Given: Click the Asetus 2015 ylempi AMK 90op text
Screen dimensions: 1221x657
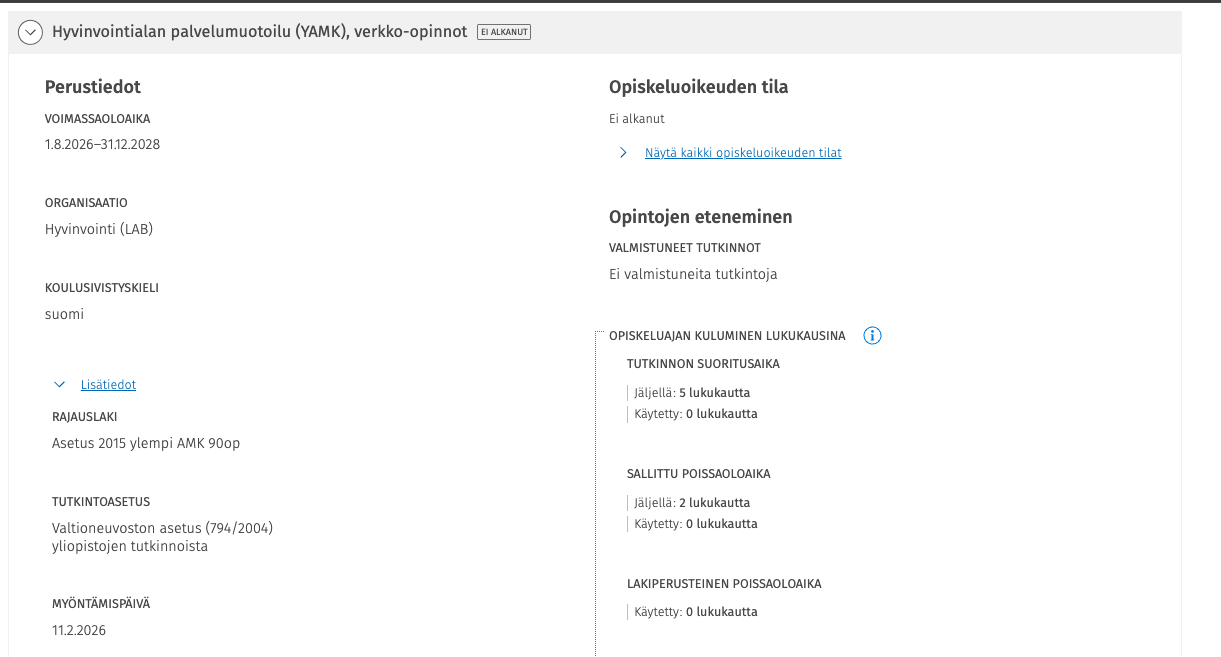Looking at the screenshot, I should click(x=146, y=443).
